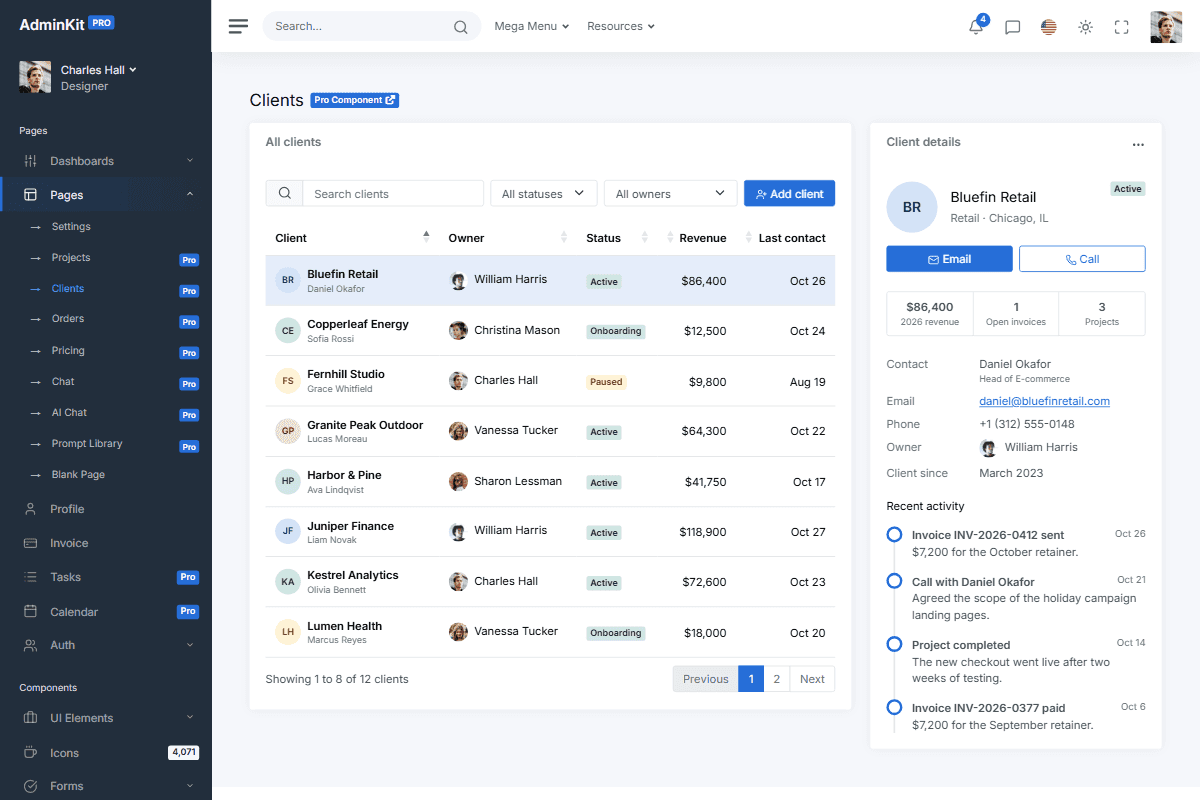The image size is (1200, 800).
Task: Open the All statuses filter dropdown
Action: point(544,194)
